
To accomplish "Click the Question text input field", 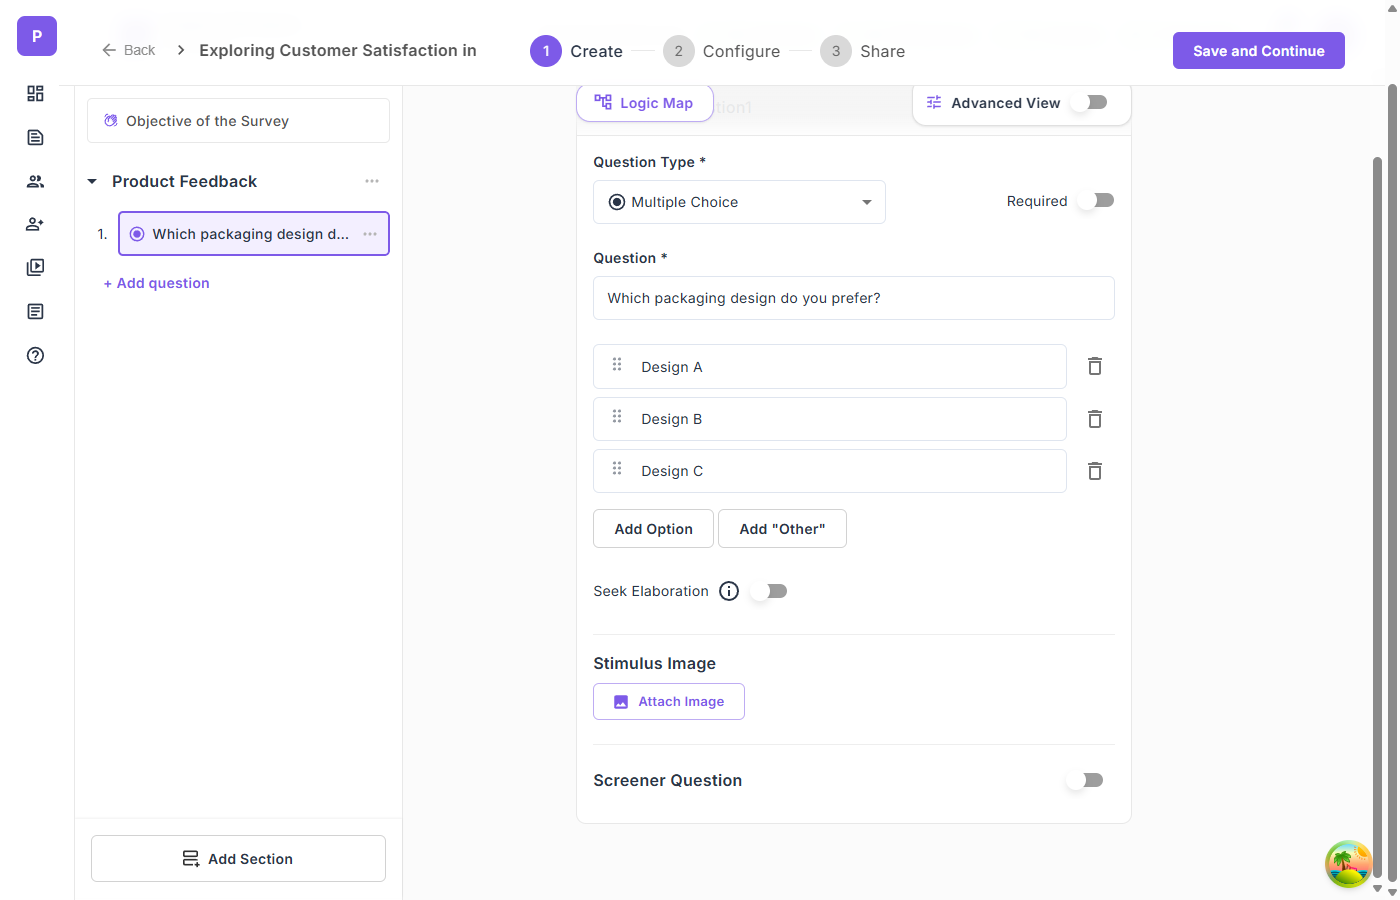I will click(x=853, y=298).
